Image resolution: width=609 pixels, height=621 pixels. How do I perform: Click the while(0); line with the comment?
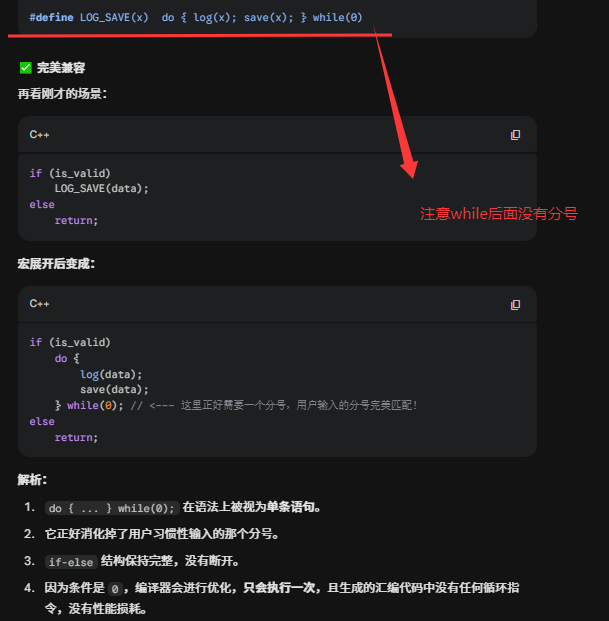pos(236,405)
